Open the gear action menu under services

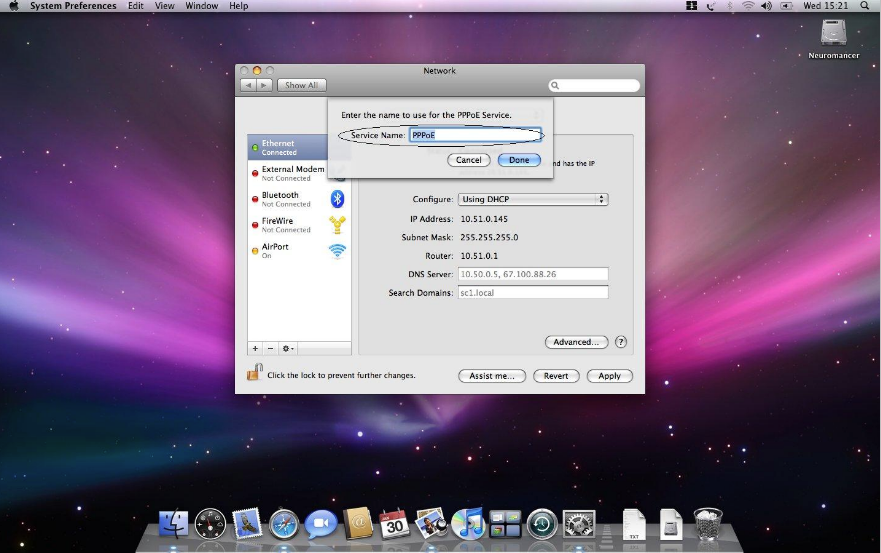[x=288, y=348]
